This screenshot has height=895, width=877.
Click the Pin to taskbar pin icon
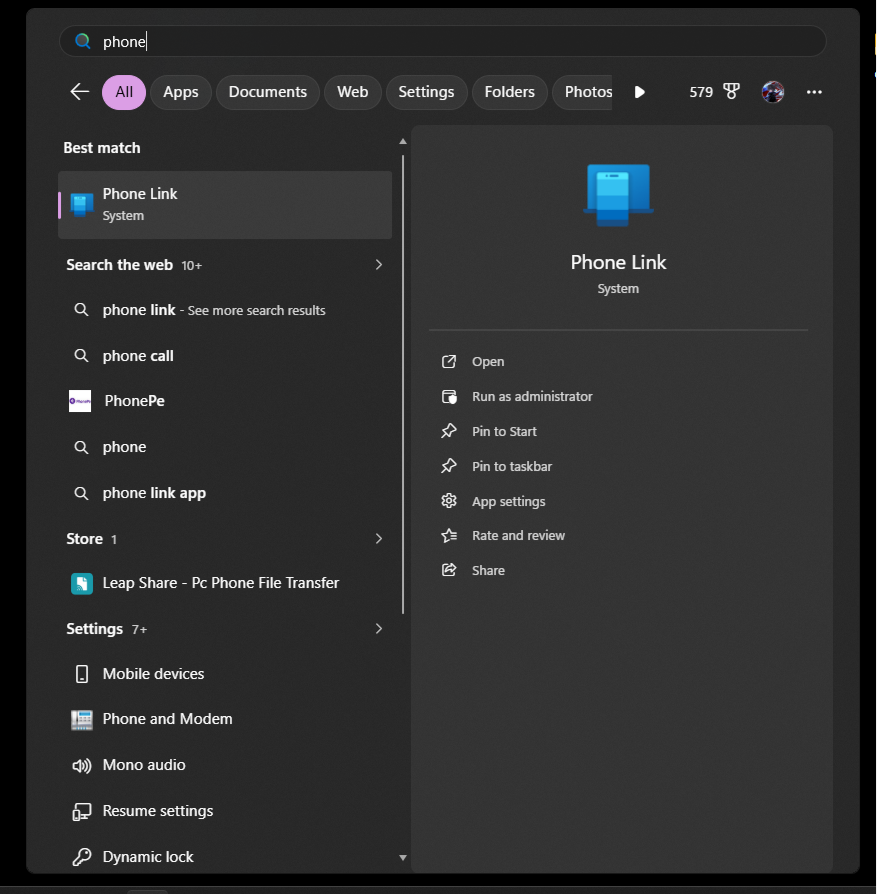click(x=449, y=466)
